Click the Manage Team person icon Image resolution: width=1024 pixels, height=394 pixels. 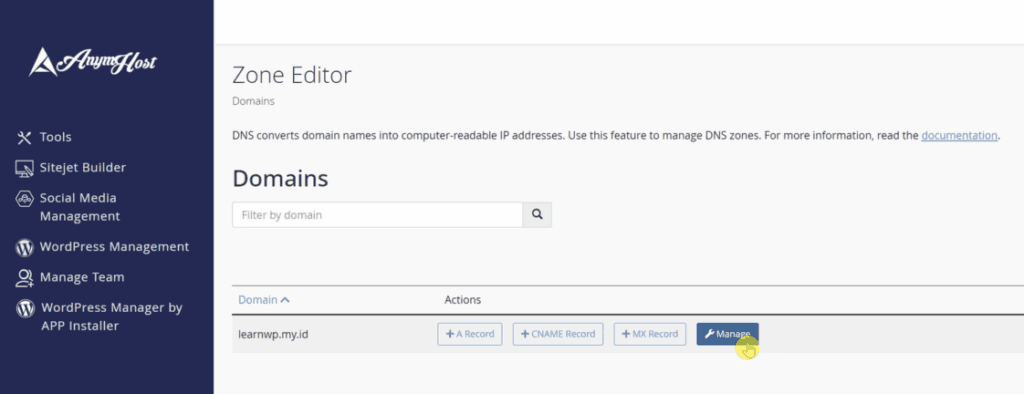point(24,278)
